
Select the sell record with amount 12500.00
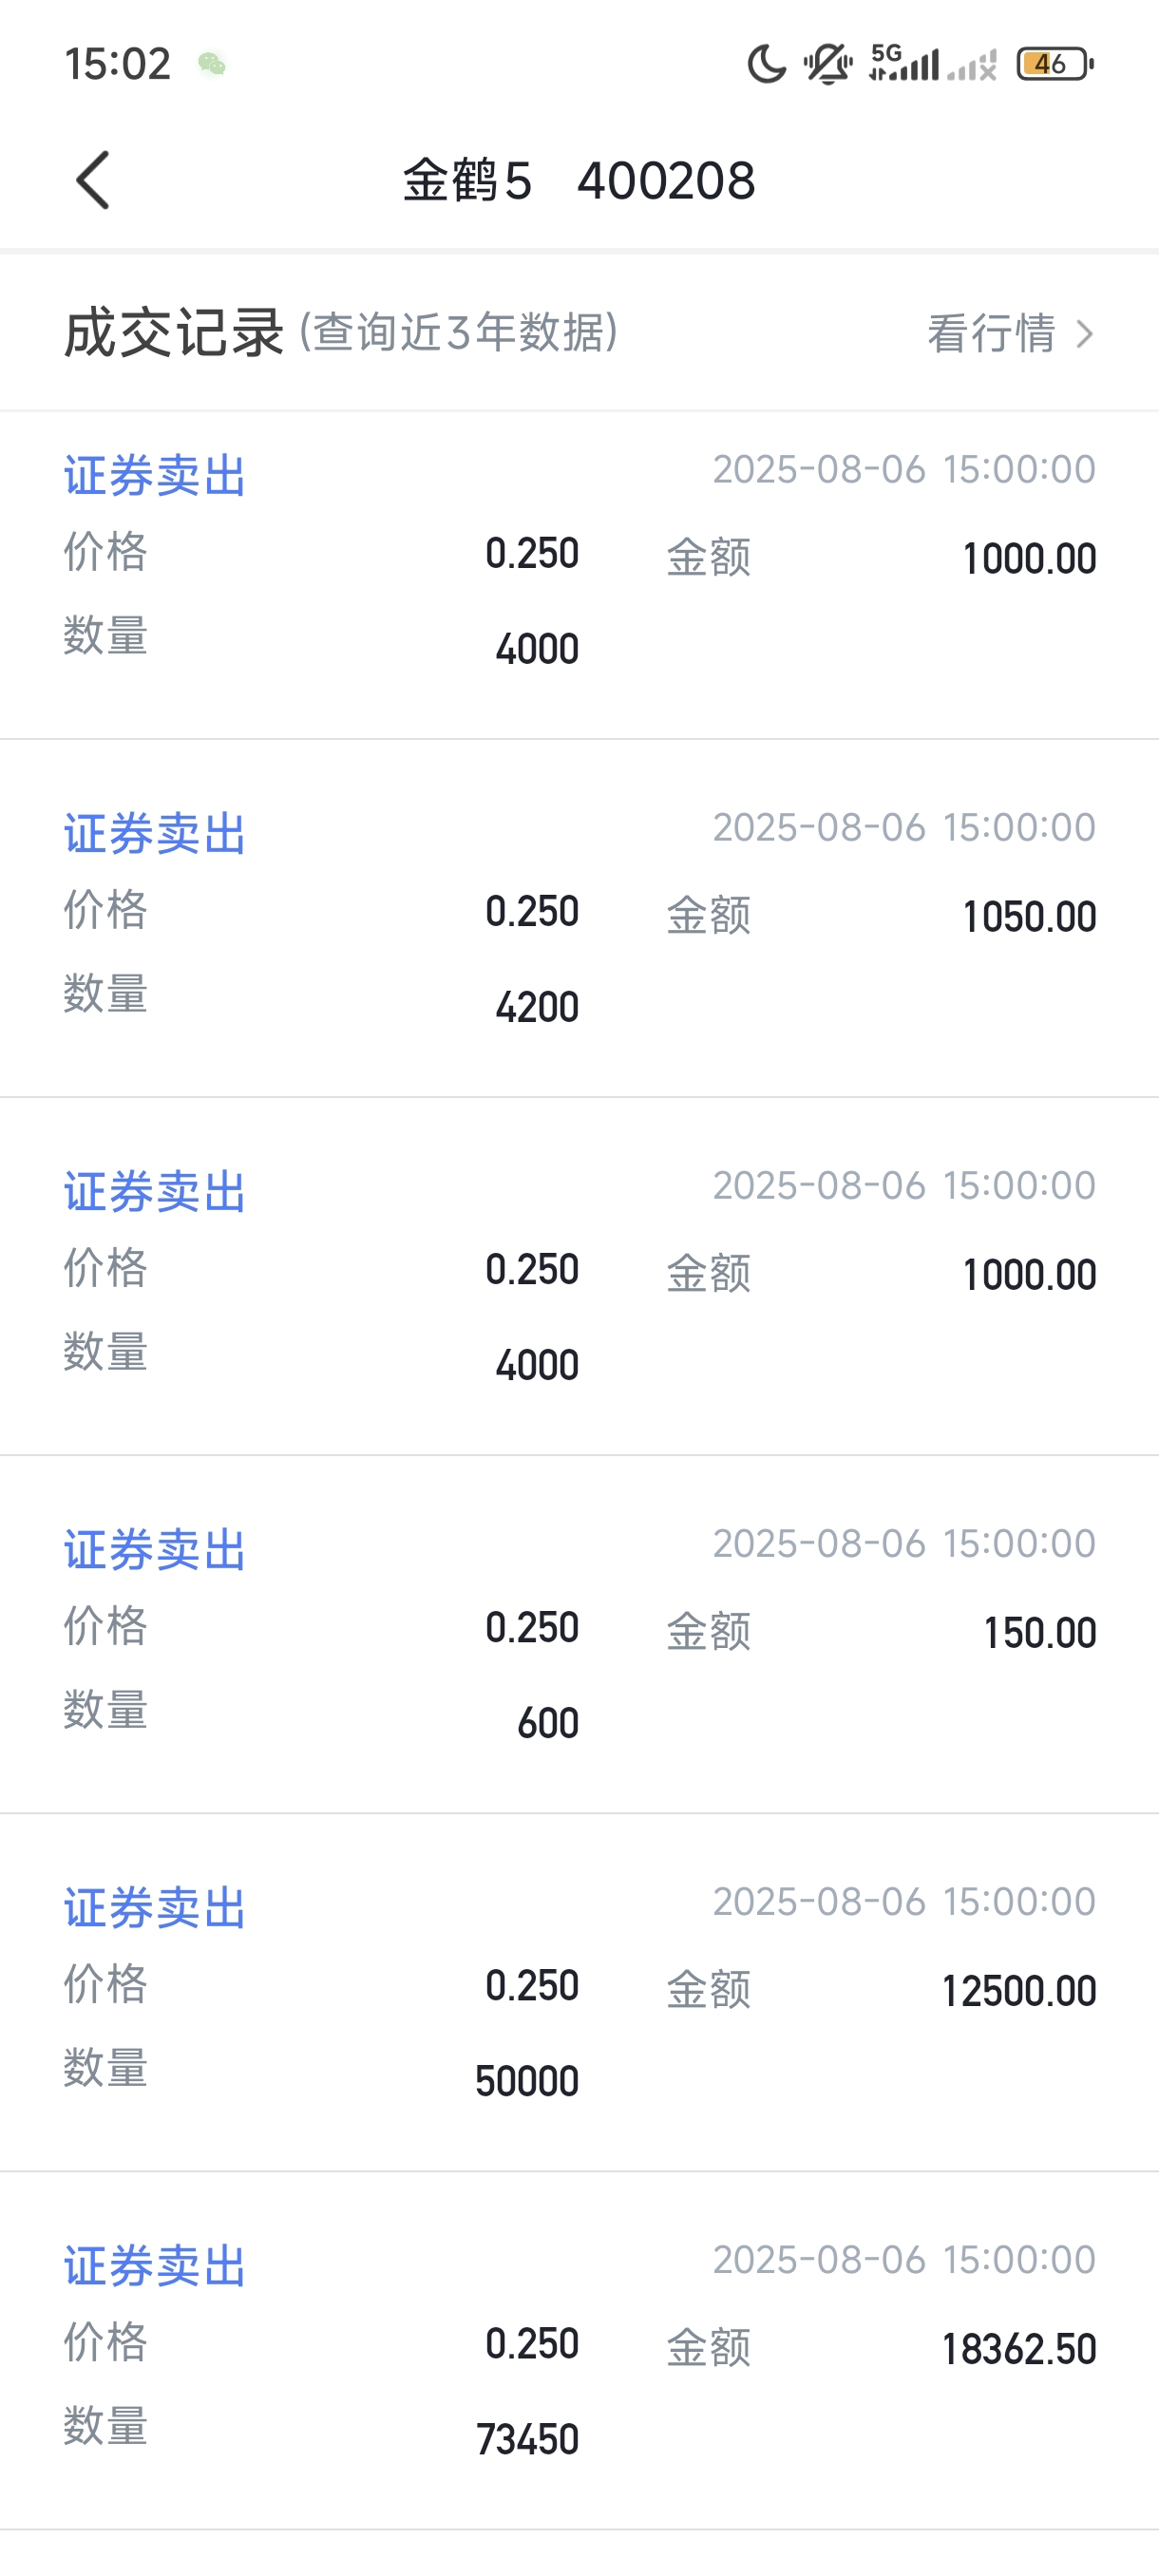[579, 1992]
